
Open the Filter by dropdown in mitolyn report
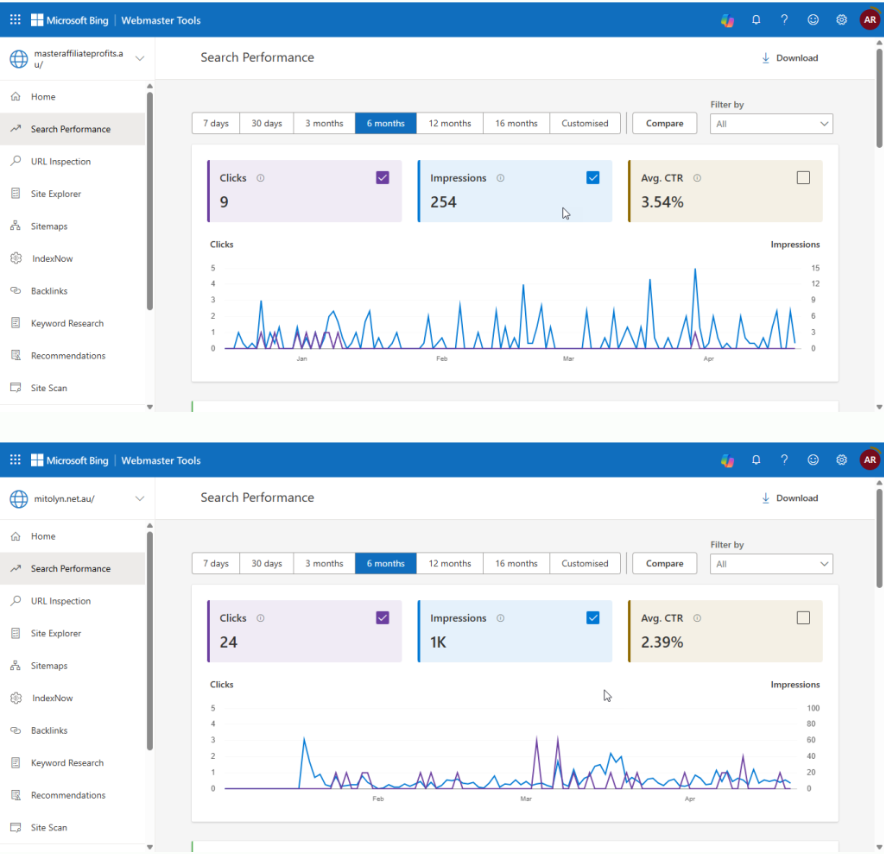click(x=771, y=564)
